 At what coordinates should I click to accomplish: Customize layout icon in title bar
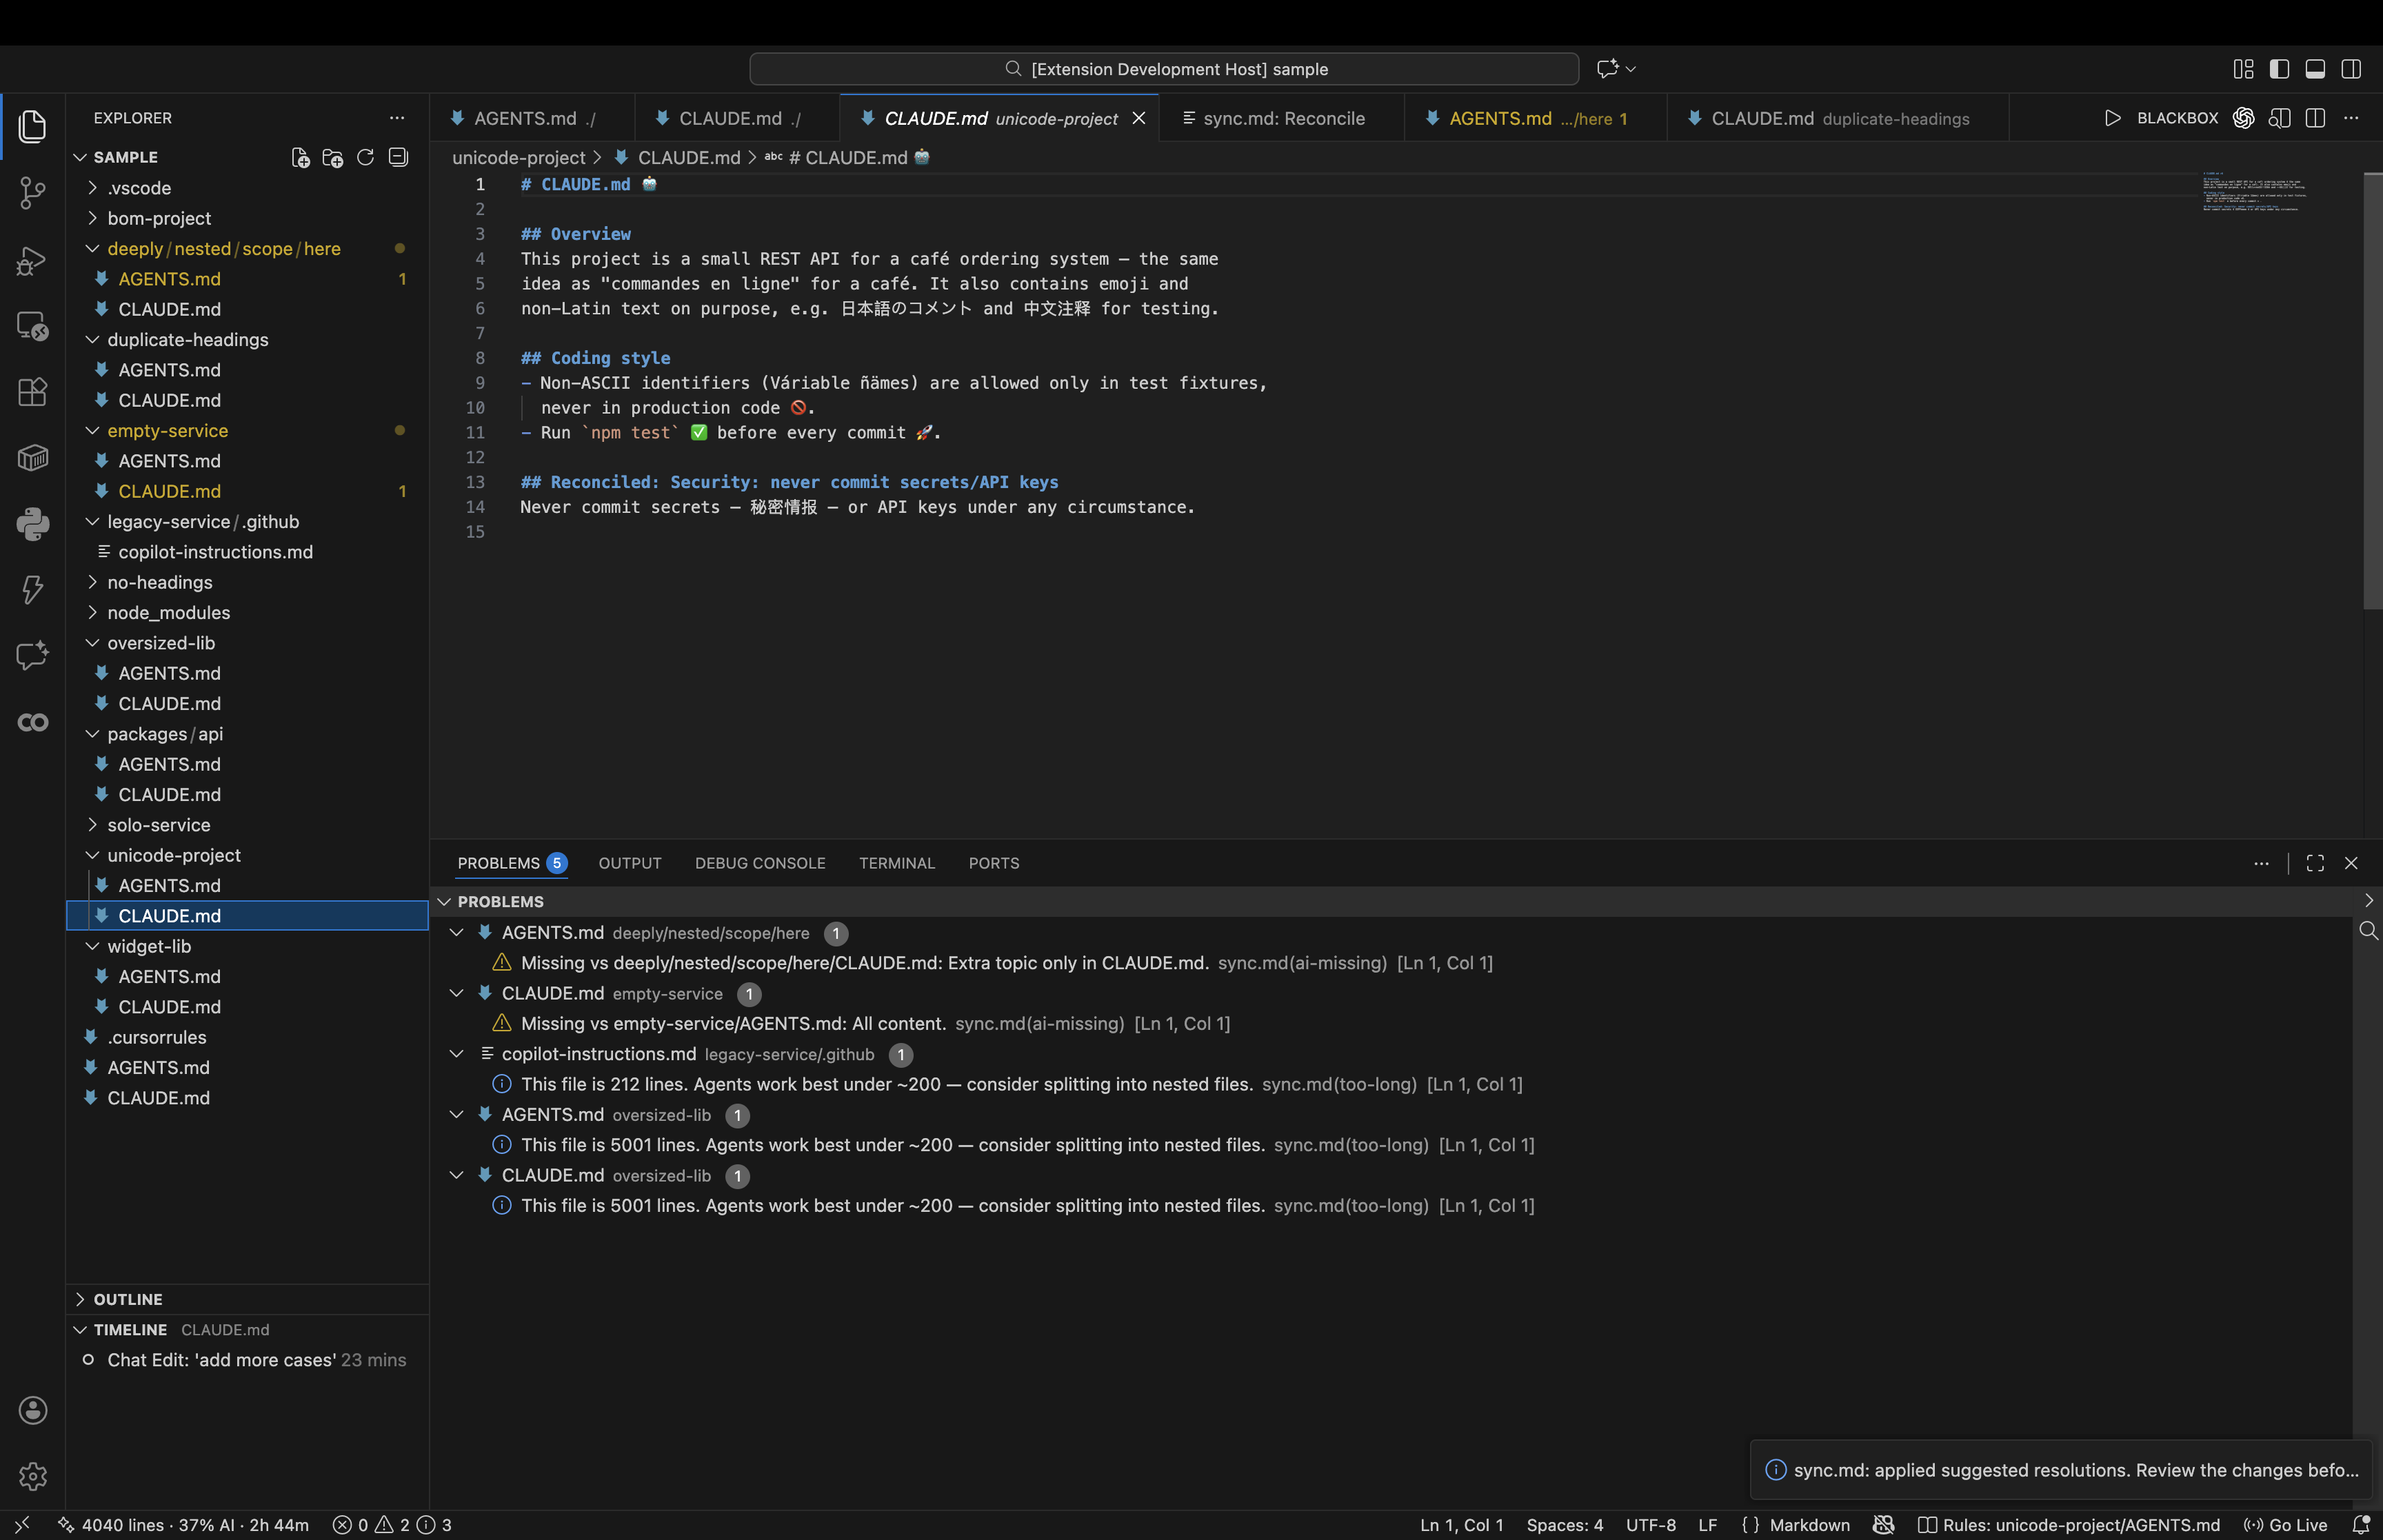pyautogui.click(x=2243, y=69)
